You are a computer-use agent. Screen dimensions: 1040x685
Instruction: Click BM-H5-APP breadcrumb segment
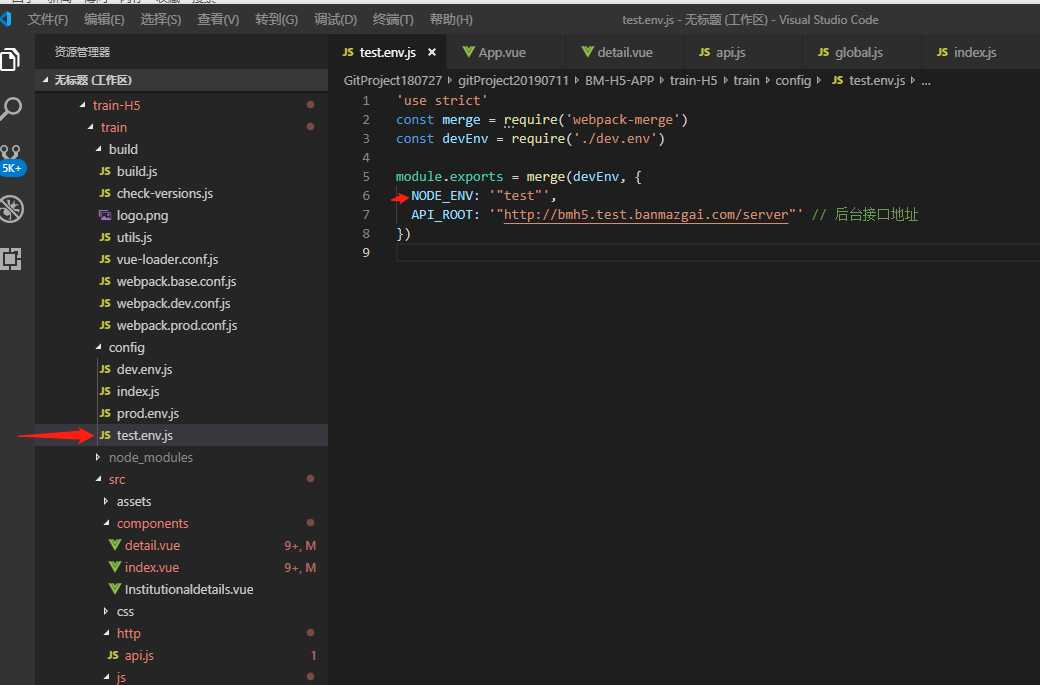click(x=619, y=80)
